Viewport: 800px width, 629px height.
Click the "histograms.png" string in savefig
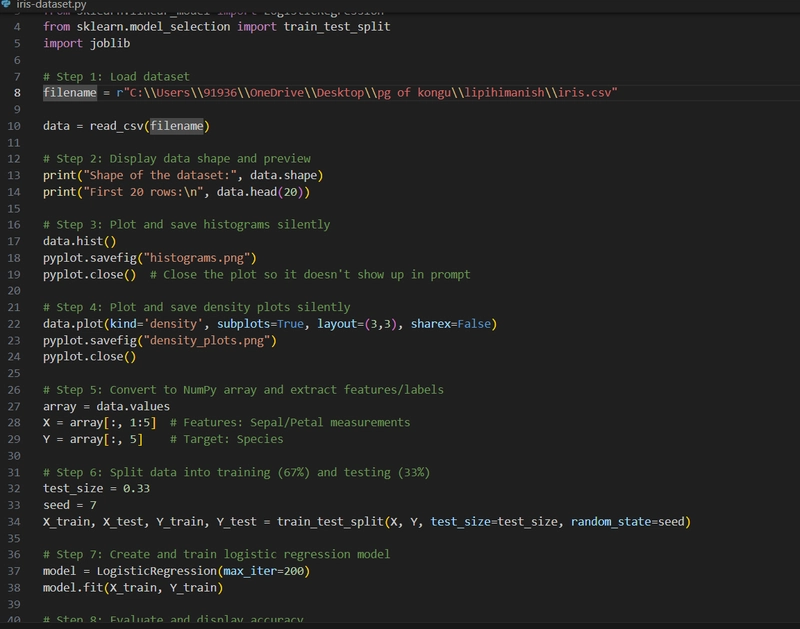click(x=196, y=258)
